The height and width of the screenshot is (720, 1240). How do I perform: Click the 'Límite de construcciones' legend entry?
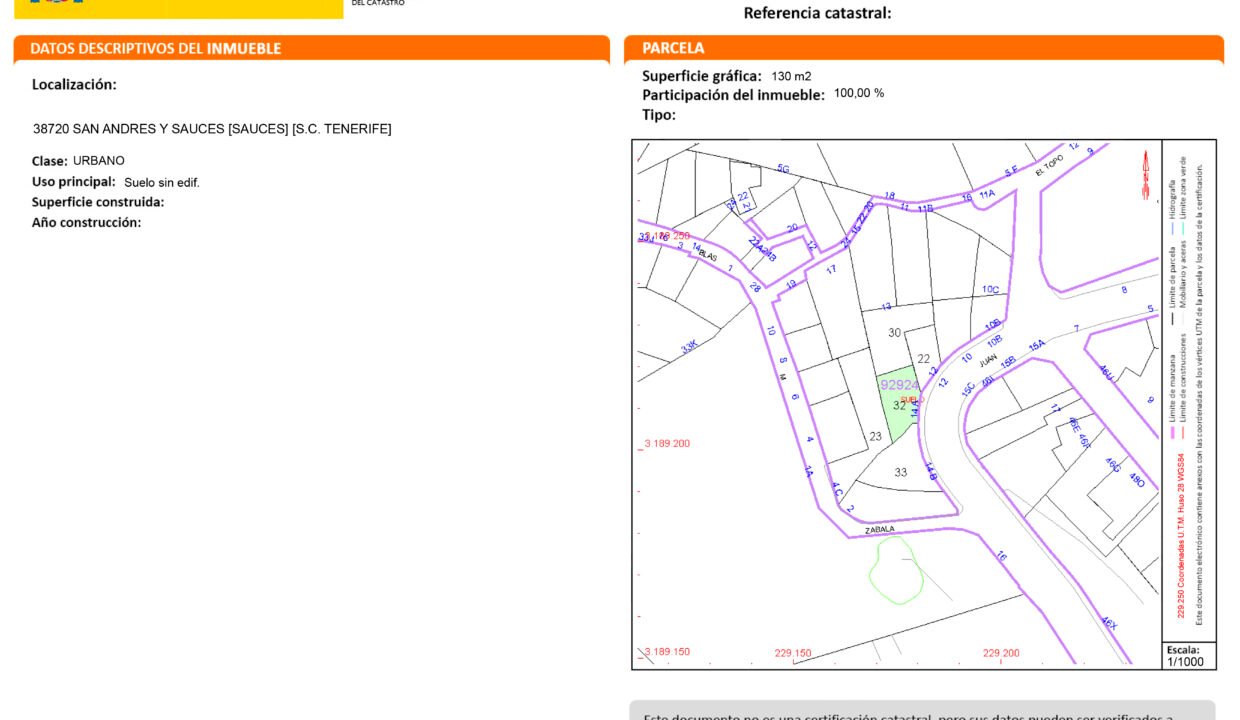(1184, 387)
